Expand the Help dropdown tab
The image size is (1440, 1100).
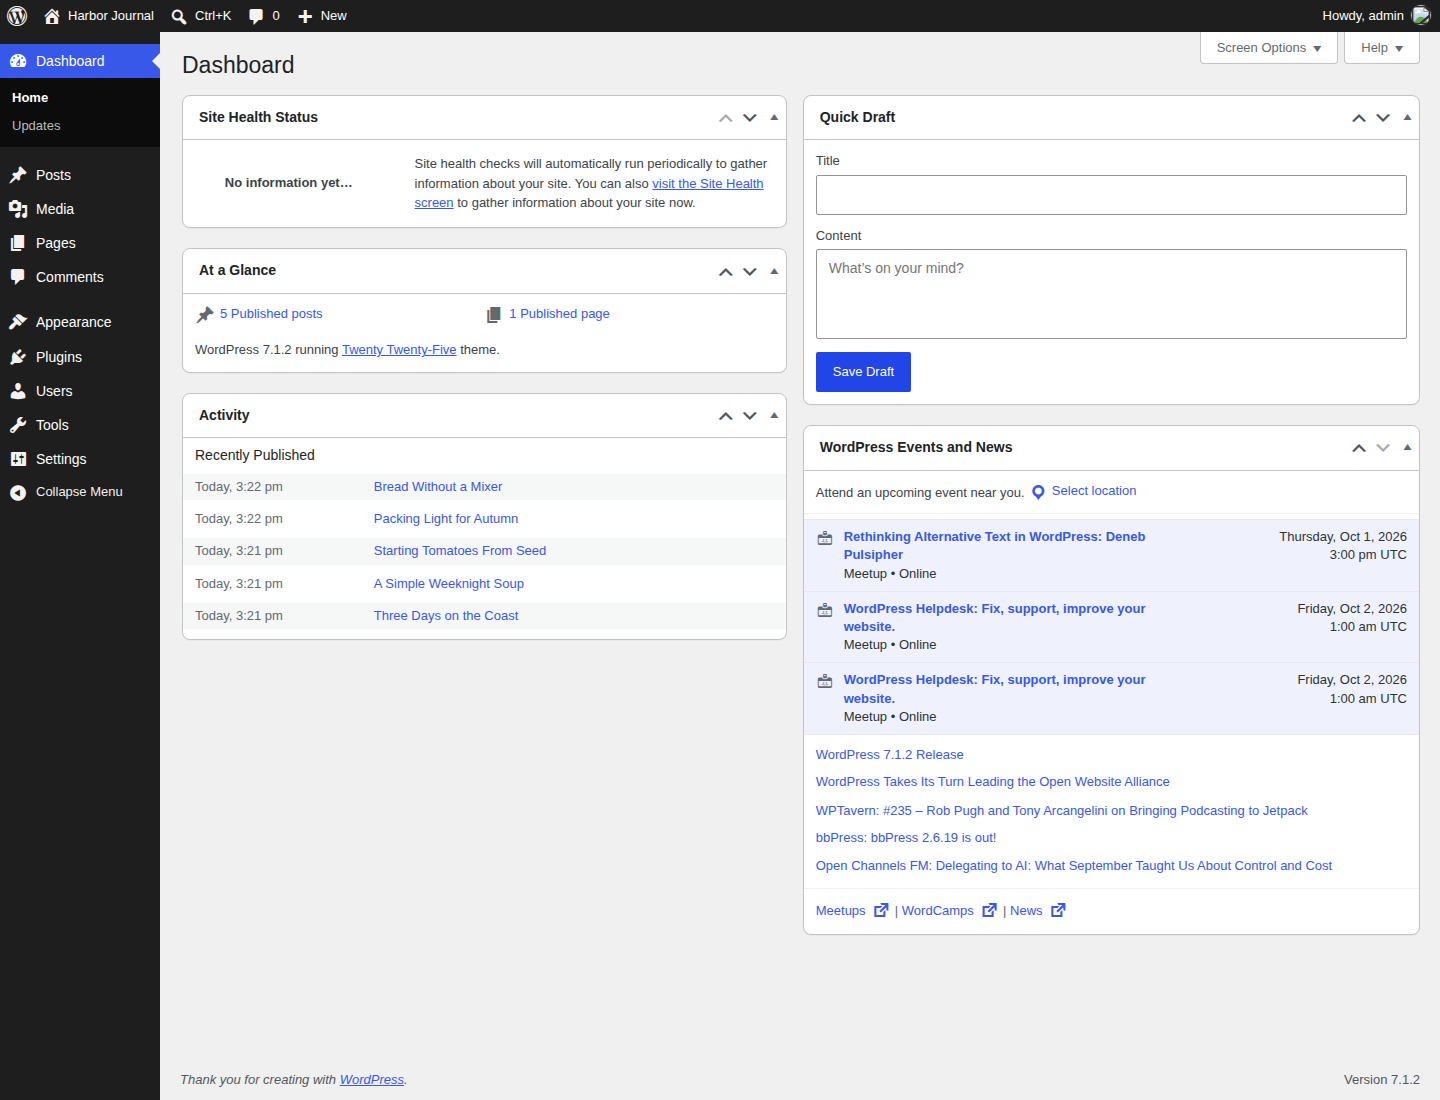point(1381,48)
